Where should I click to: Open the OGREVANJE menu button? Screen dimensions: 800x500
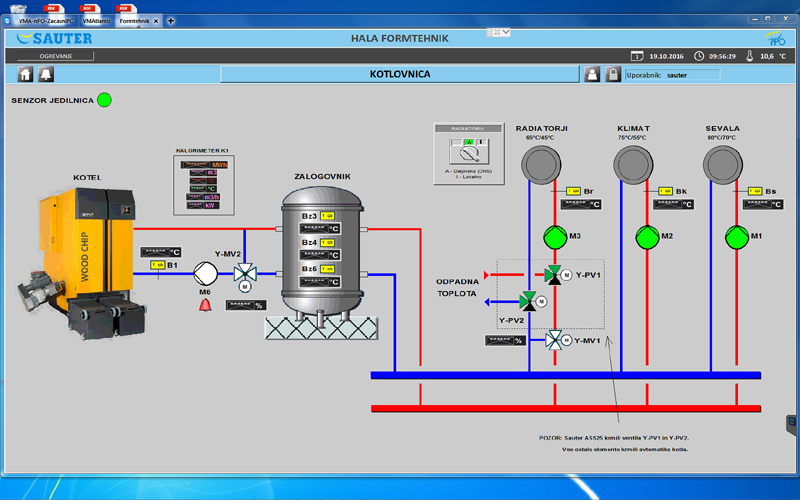pos(56,56)
